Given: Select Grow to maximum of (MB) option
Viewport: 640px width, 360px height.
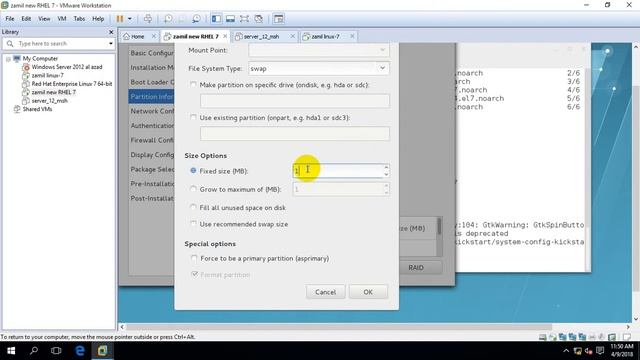Looking at the screenshot, I should pyautogui.click(x=193, y=189).
